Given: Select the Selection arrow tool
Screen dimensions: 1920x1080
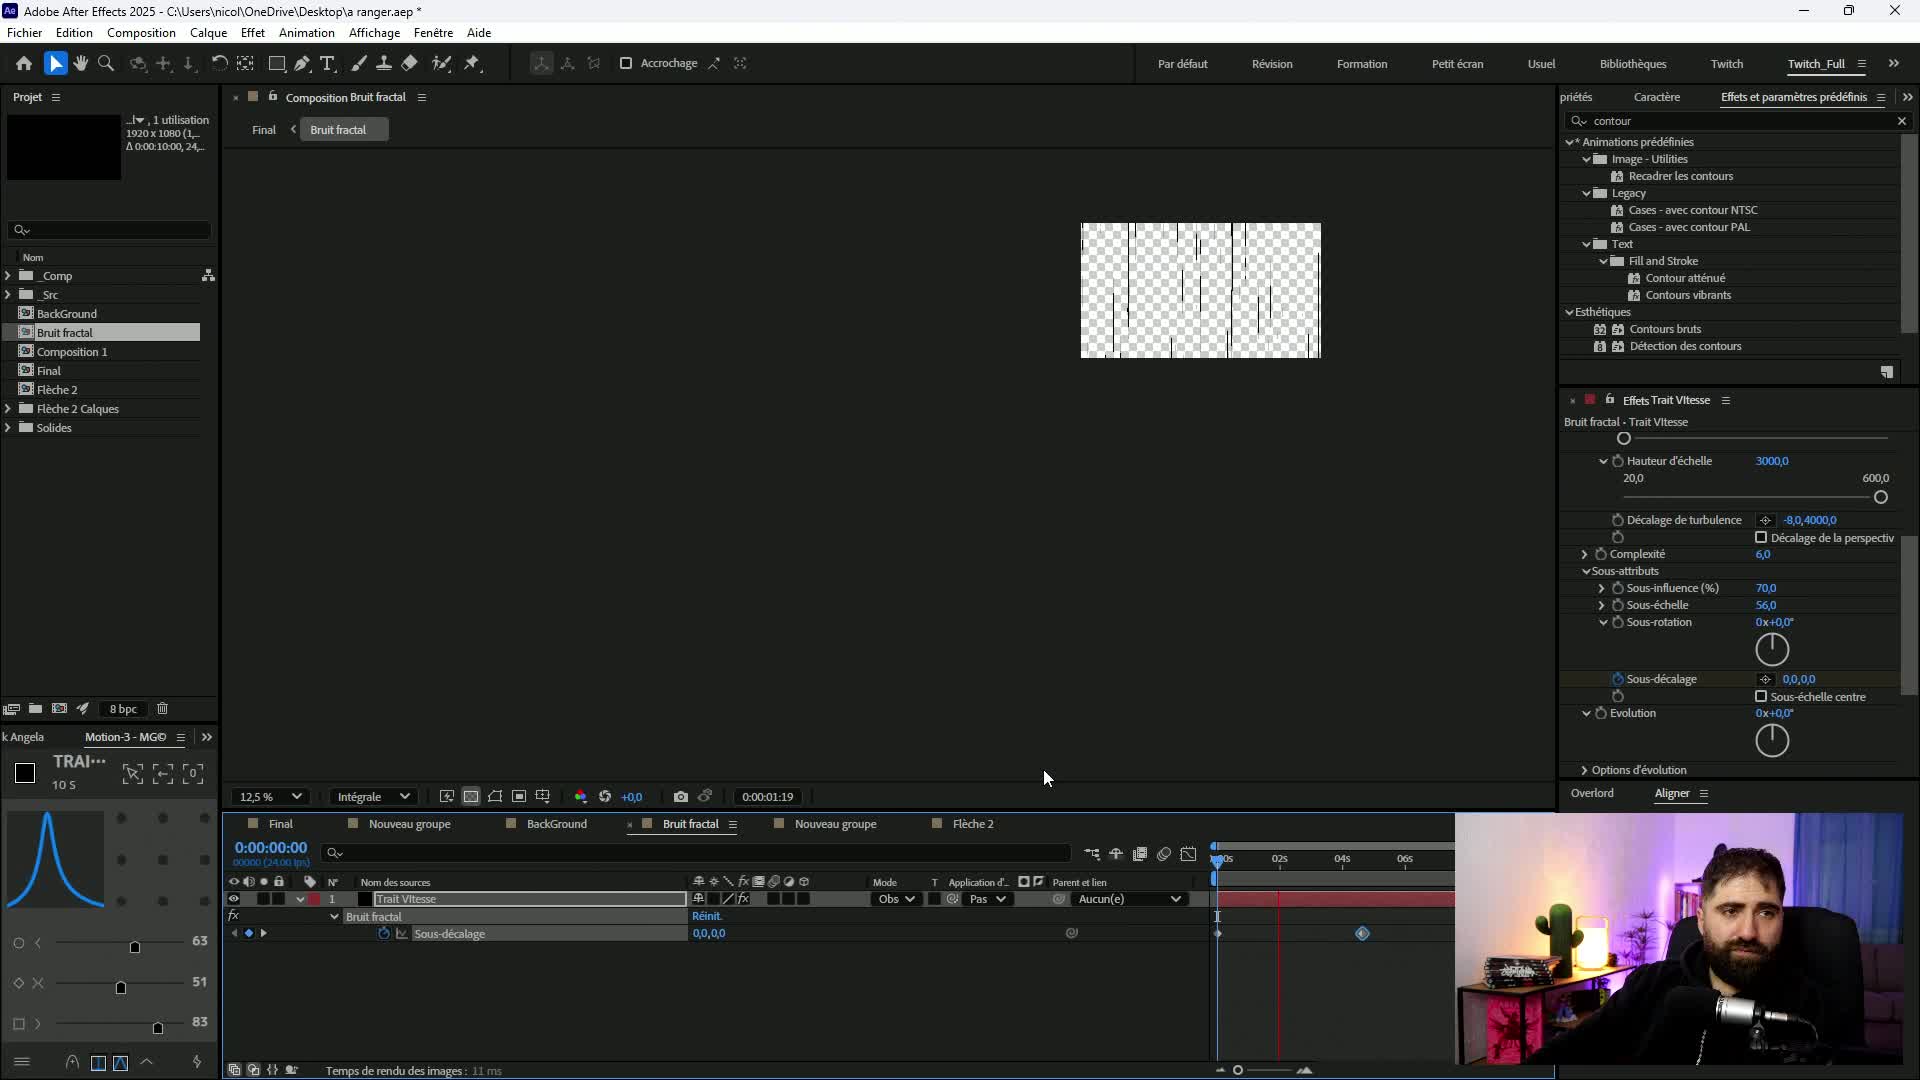Looking at the screenshot, I should tap(55, 63).
